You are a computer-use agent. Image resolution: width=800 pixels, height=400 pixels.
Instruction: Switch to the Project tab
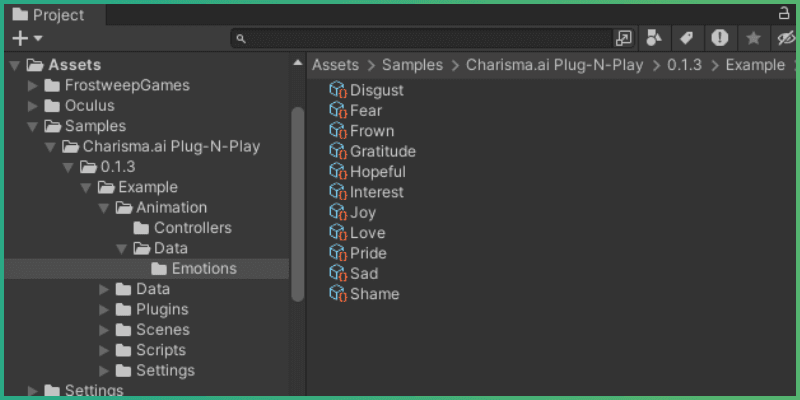pos(49,15)
